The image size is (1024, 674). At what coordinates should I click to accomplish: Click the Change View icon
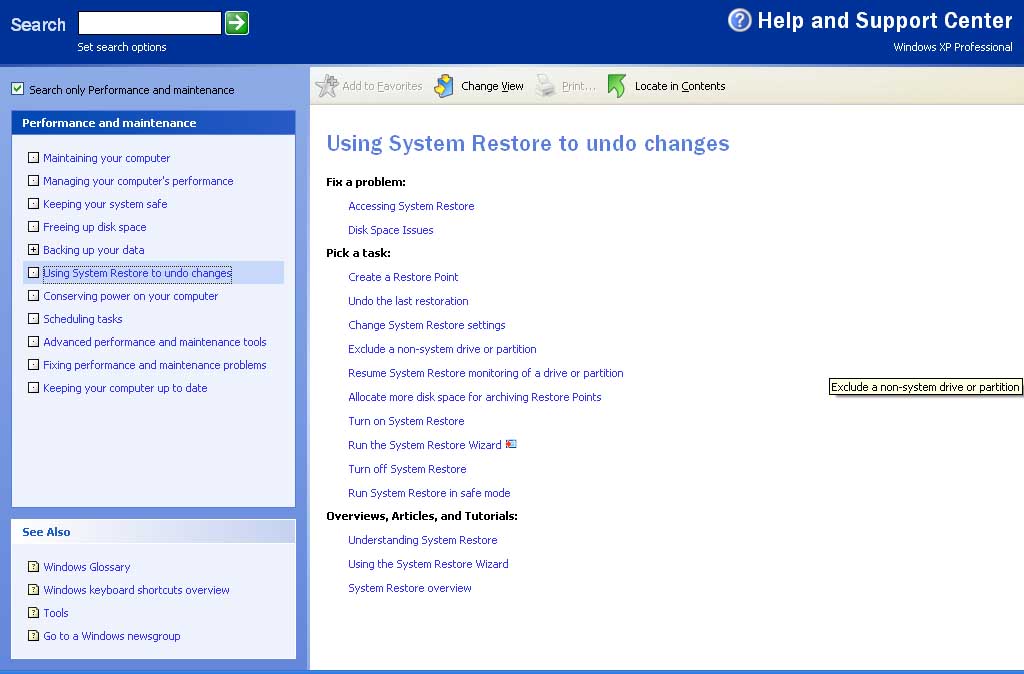[x=444, y=86]
